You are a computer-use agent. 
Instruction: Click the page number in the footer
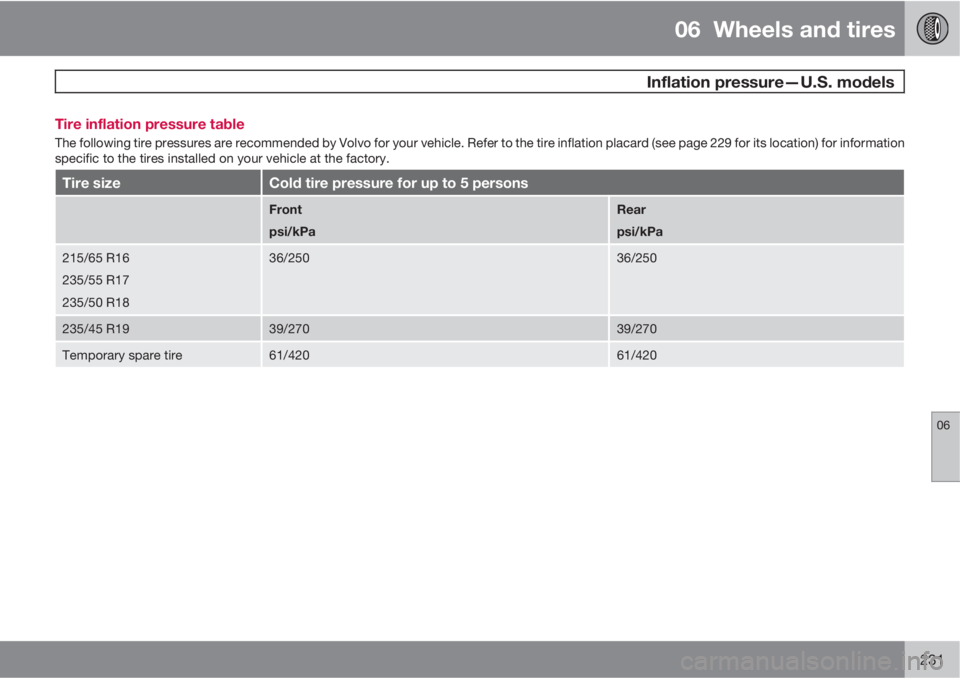[931, 660]
